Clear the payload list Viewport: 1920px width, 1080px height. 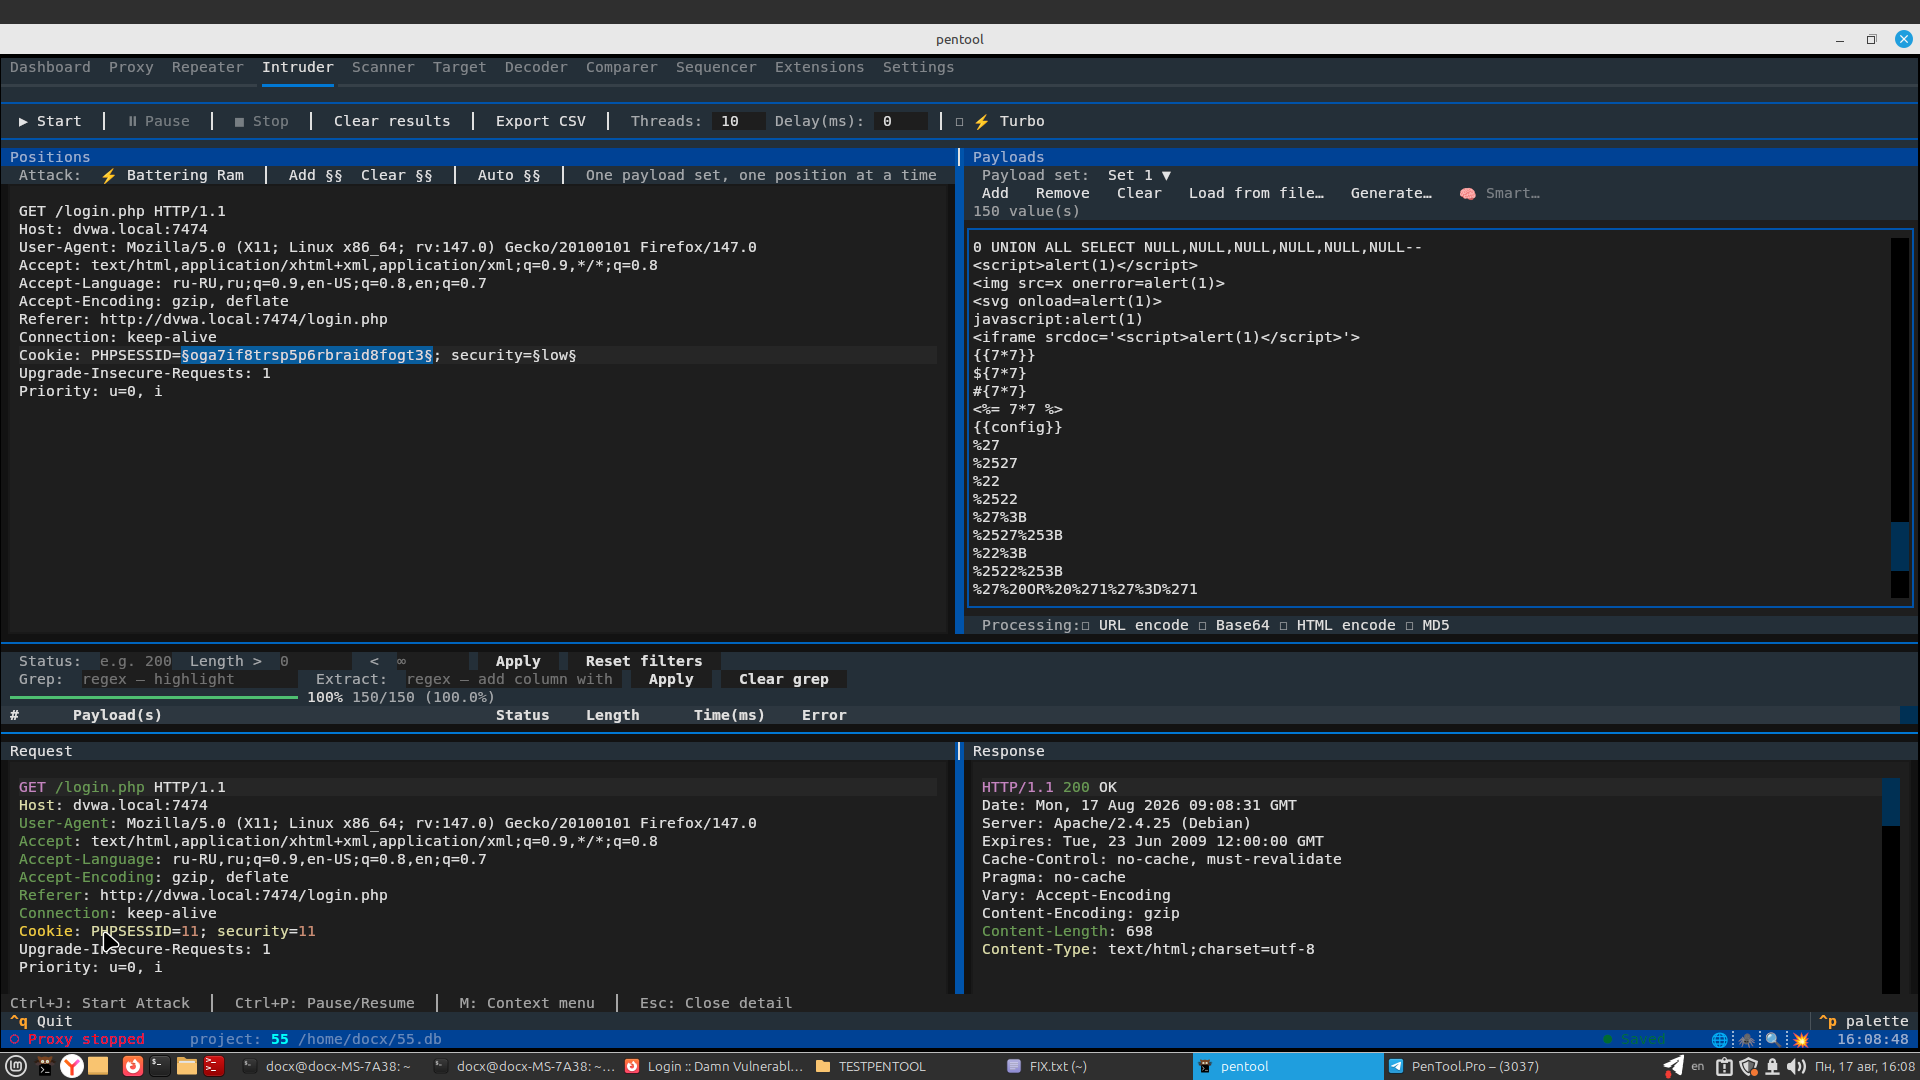click(1139, 193)
